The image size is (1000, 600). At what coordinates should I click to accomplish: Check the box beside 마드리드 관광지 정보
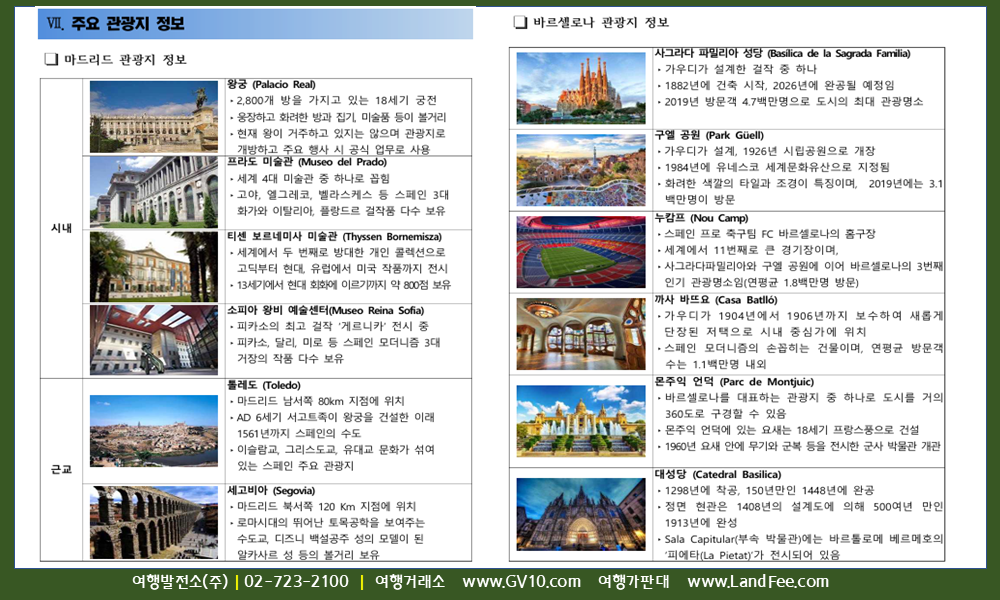[51, 60]
